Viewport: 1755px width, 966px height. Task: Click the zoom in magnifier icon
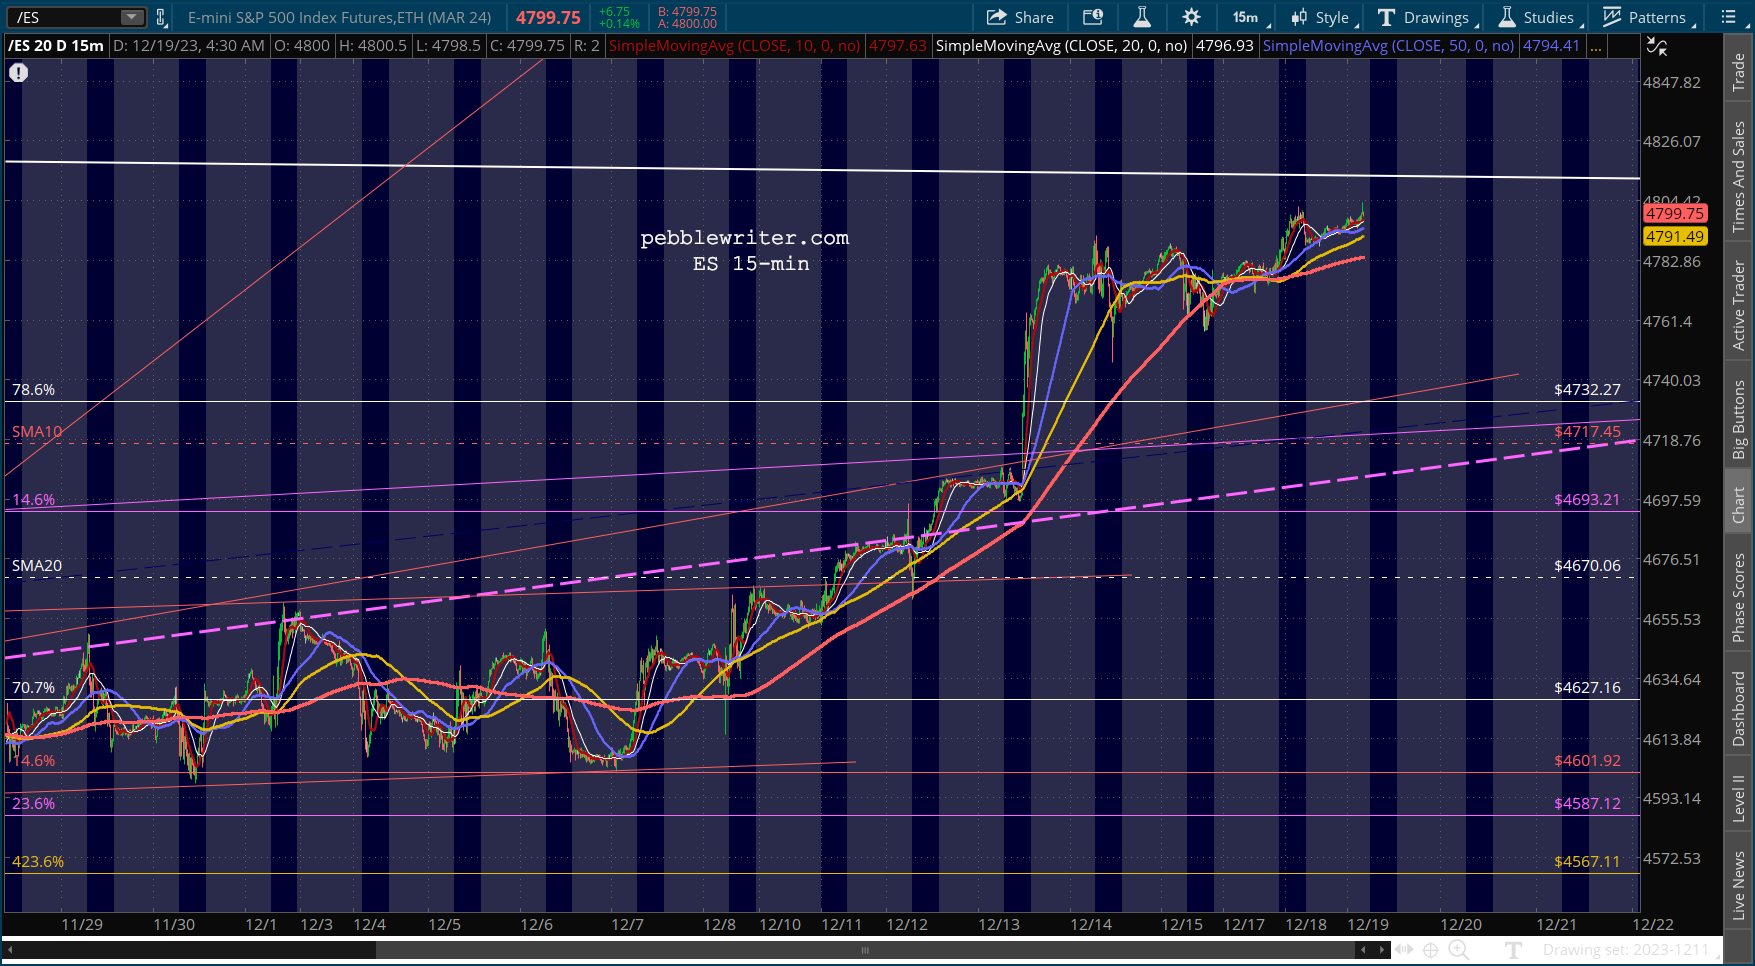tap(1459, 950)
